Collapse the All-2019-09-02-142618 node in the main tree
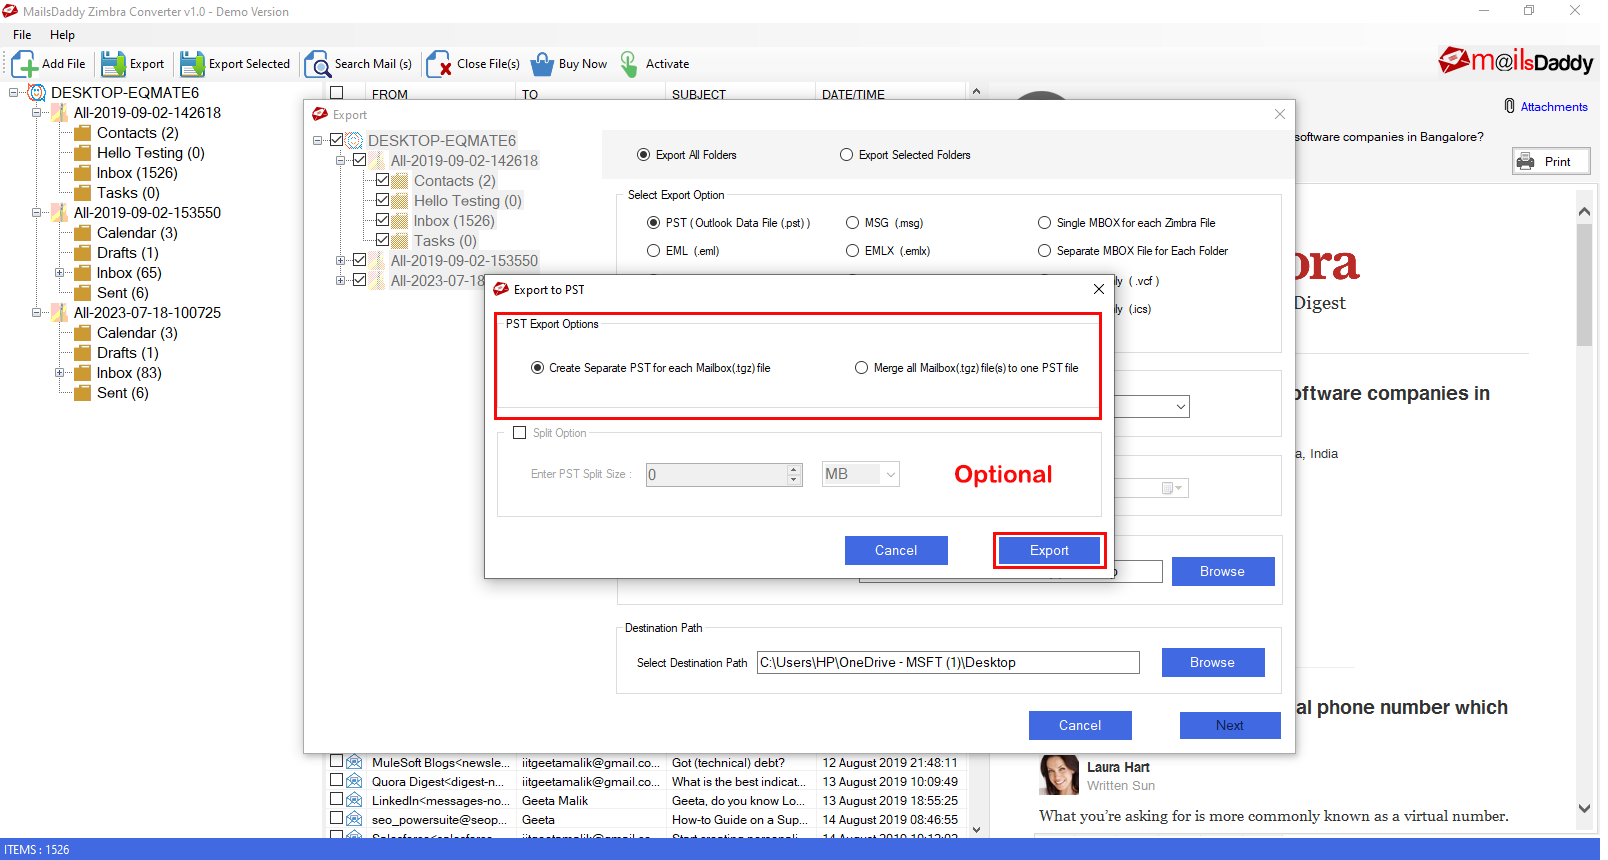 pos(37,113)
